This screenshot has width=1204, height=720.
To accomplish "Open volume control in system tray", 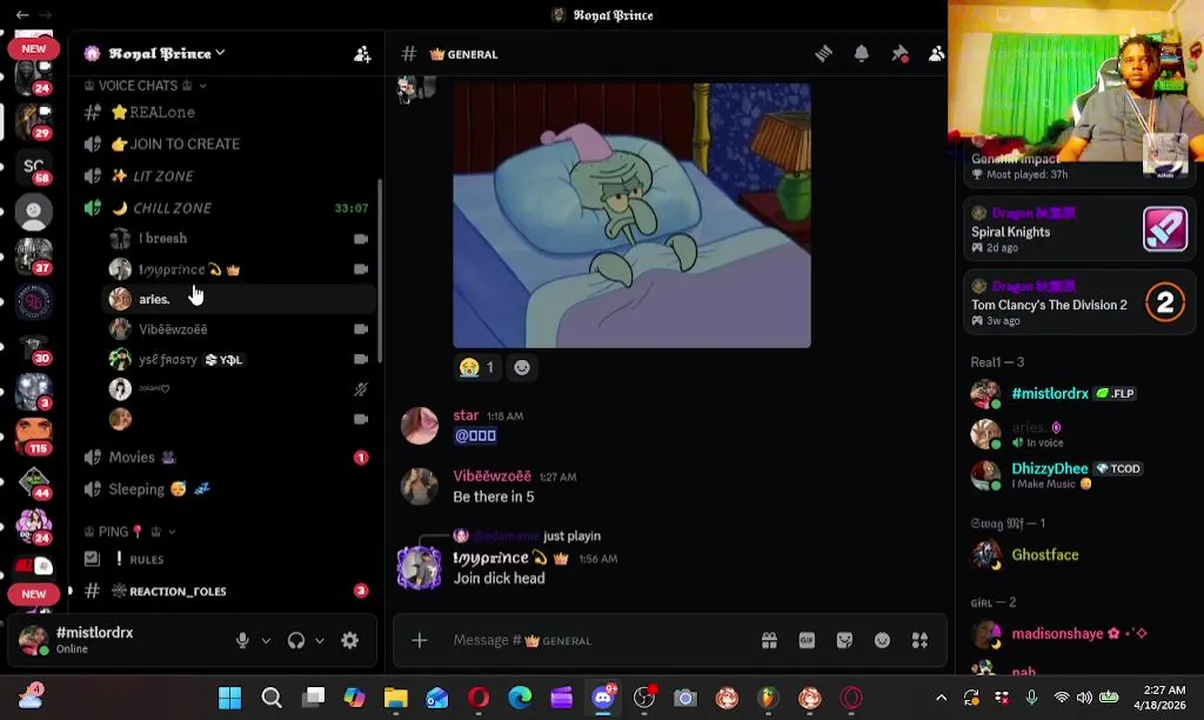I will tap(1084, 698).
